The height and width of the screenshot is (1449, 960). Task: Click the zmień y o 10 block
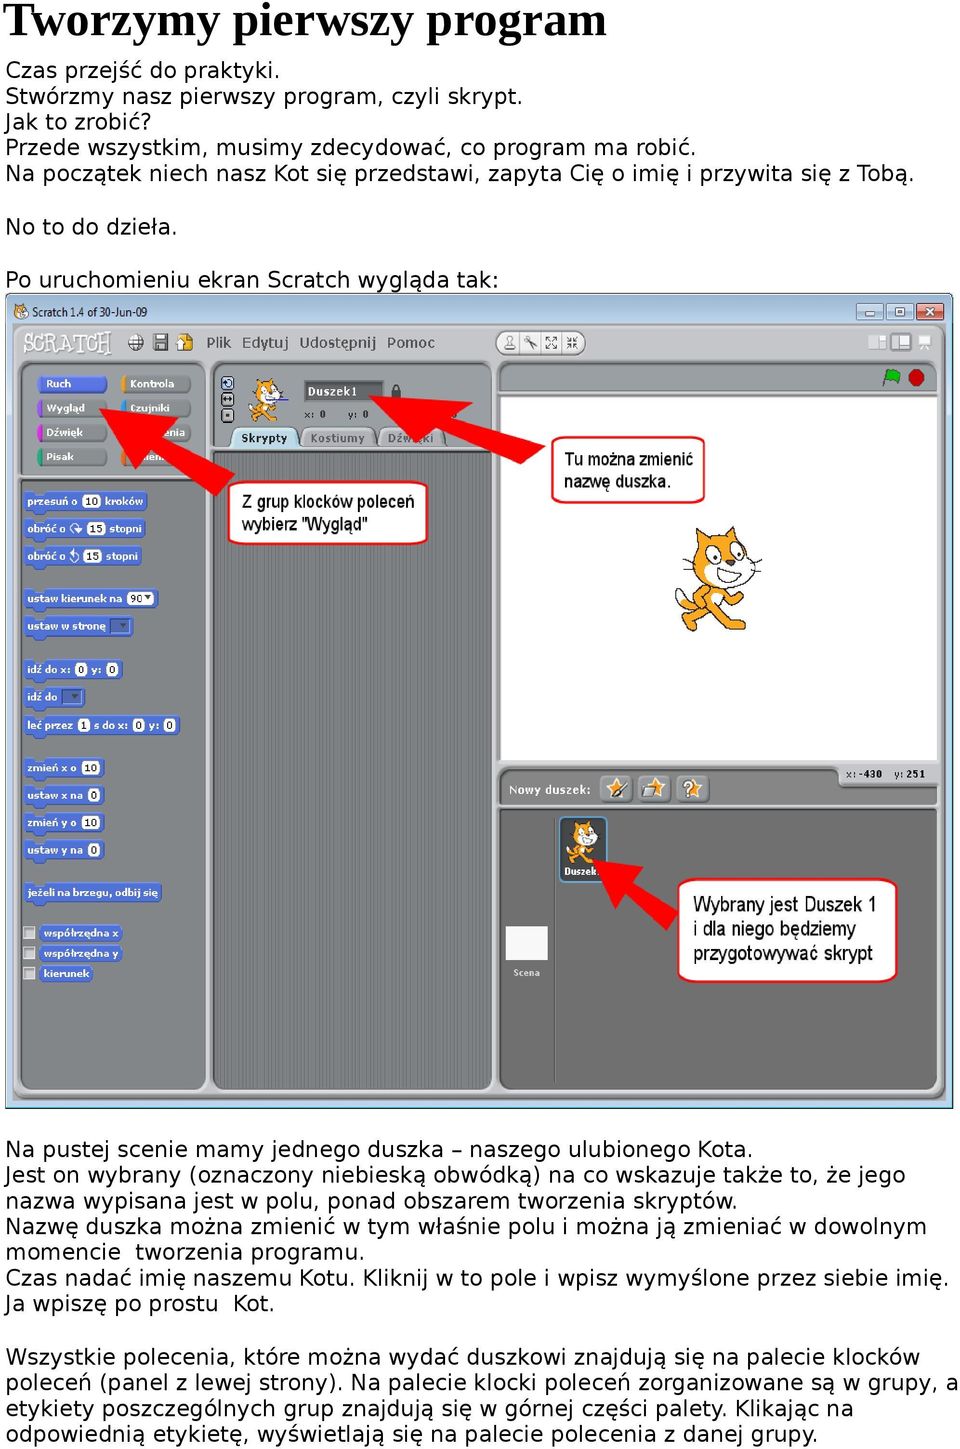64,823
